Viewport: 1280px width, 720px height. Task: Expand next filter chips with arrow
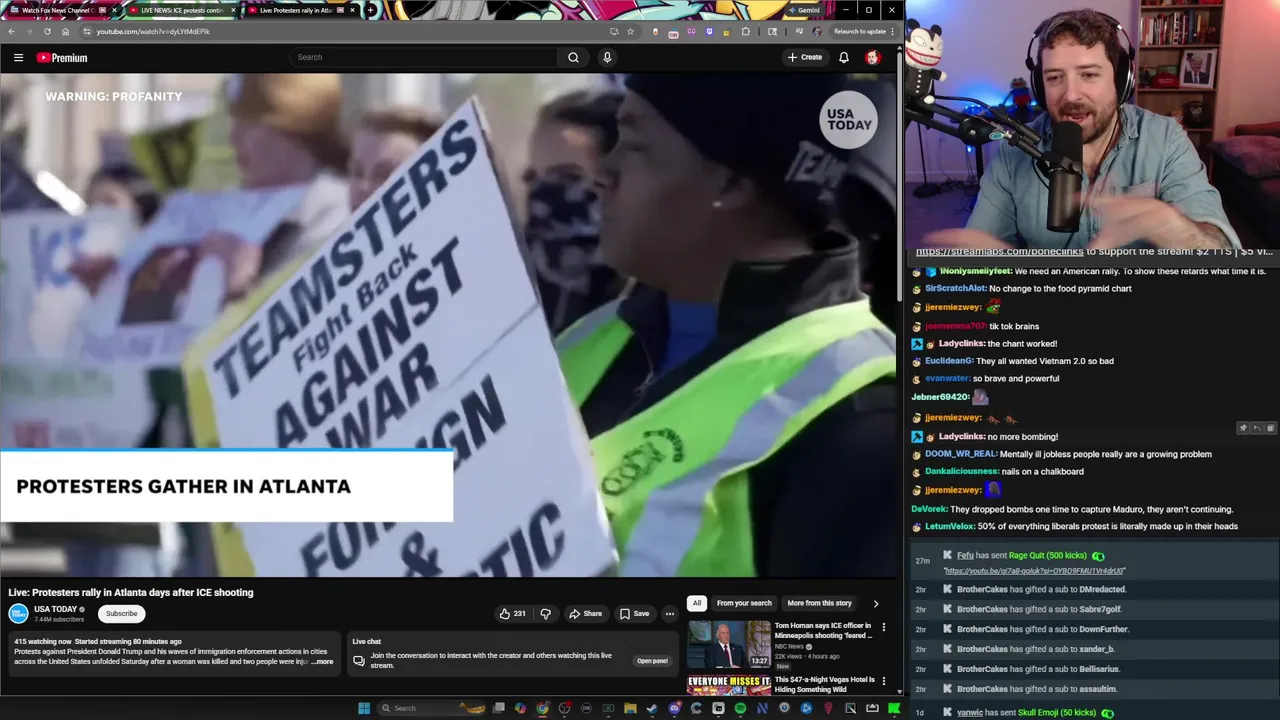pos(876,603)
